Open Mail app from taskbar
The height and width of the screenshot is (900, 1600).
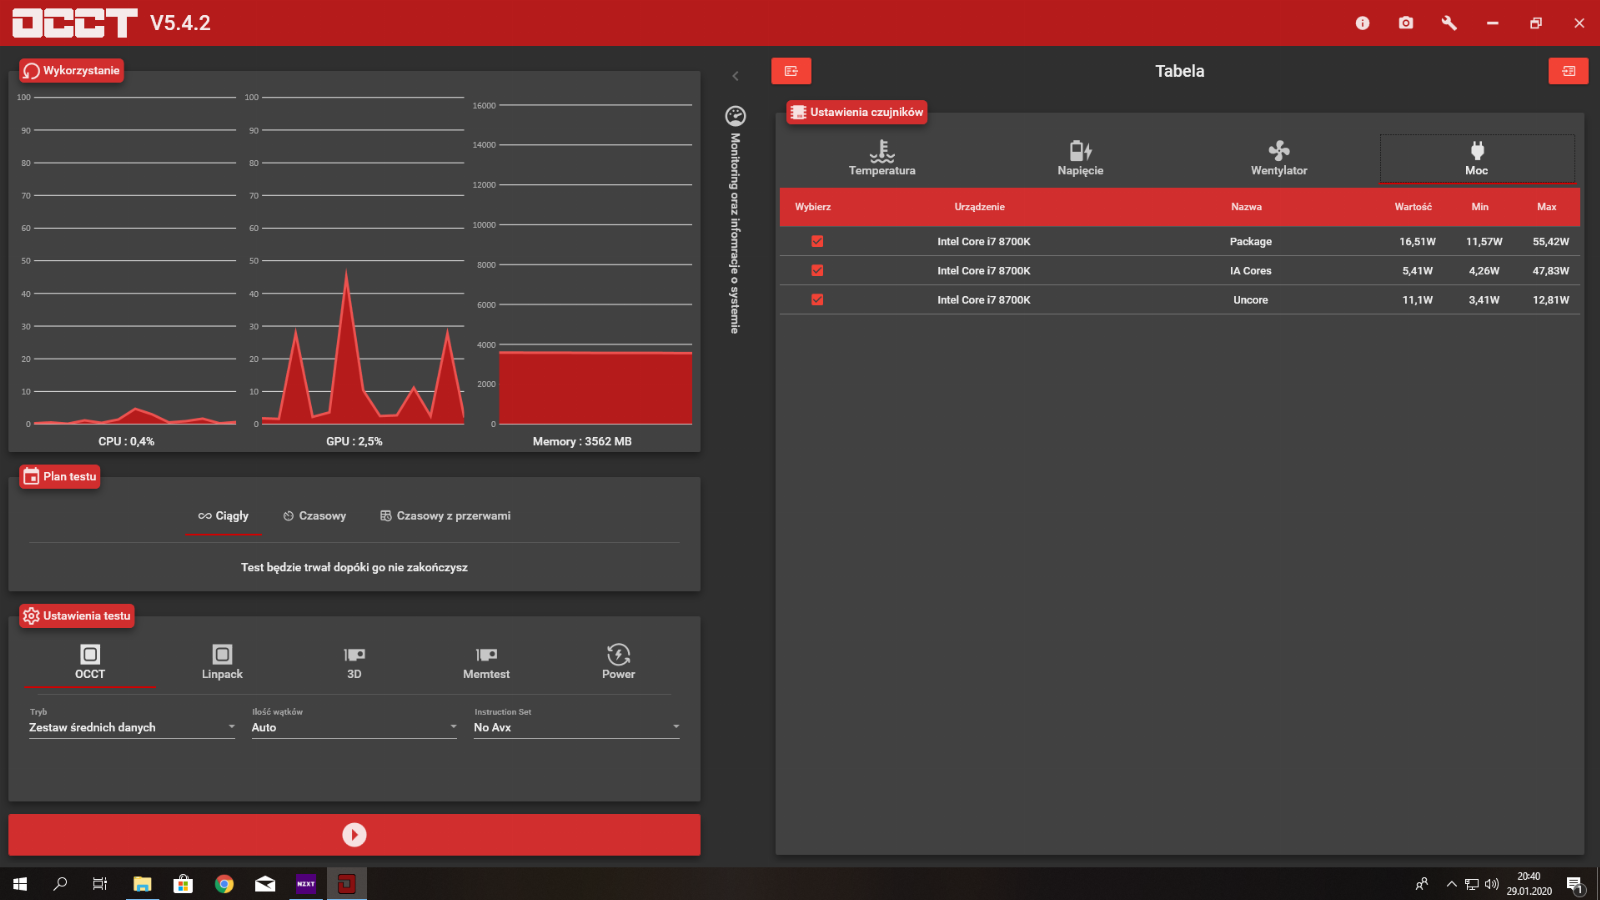(265, 884)
